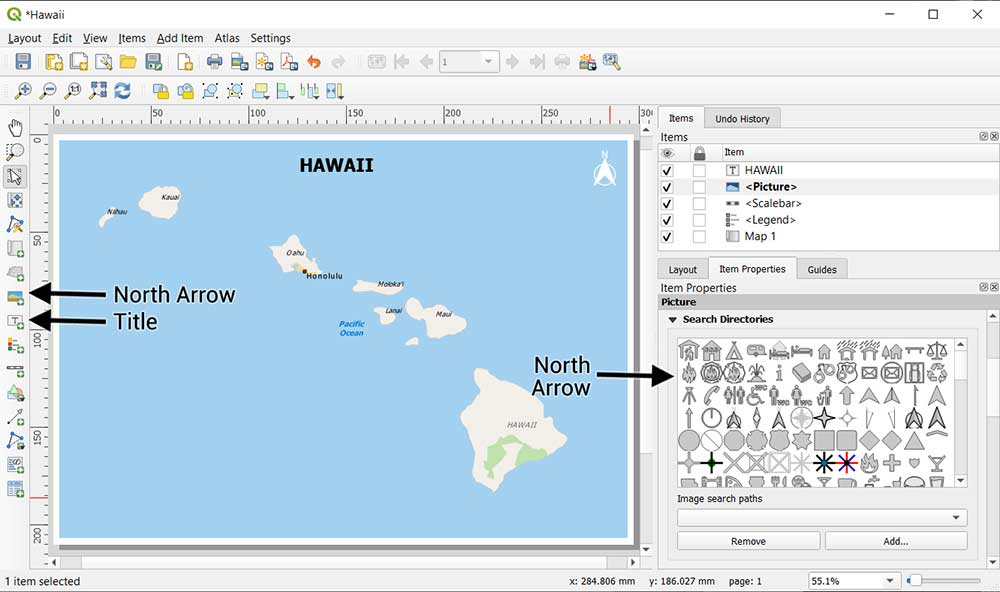1000x592 pixels.
Task: Duplicate the current layout
Action: (79, 62)
